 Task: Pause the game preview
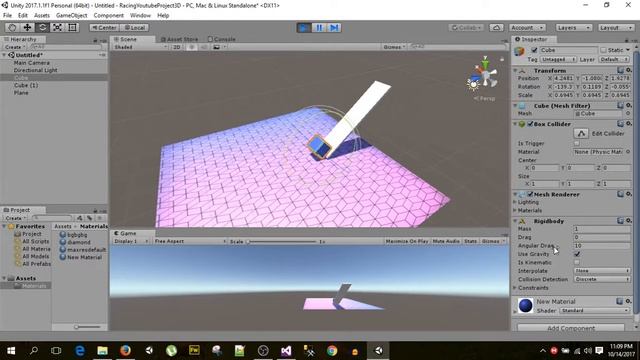point(319,27)
